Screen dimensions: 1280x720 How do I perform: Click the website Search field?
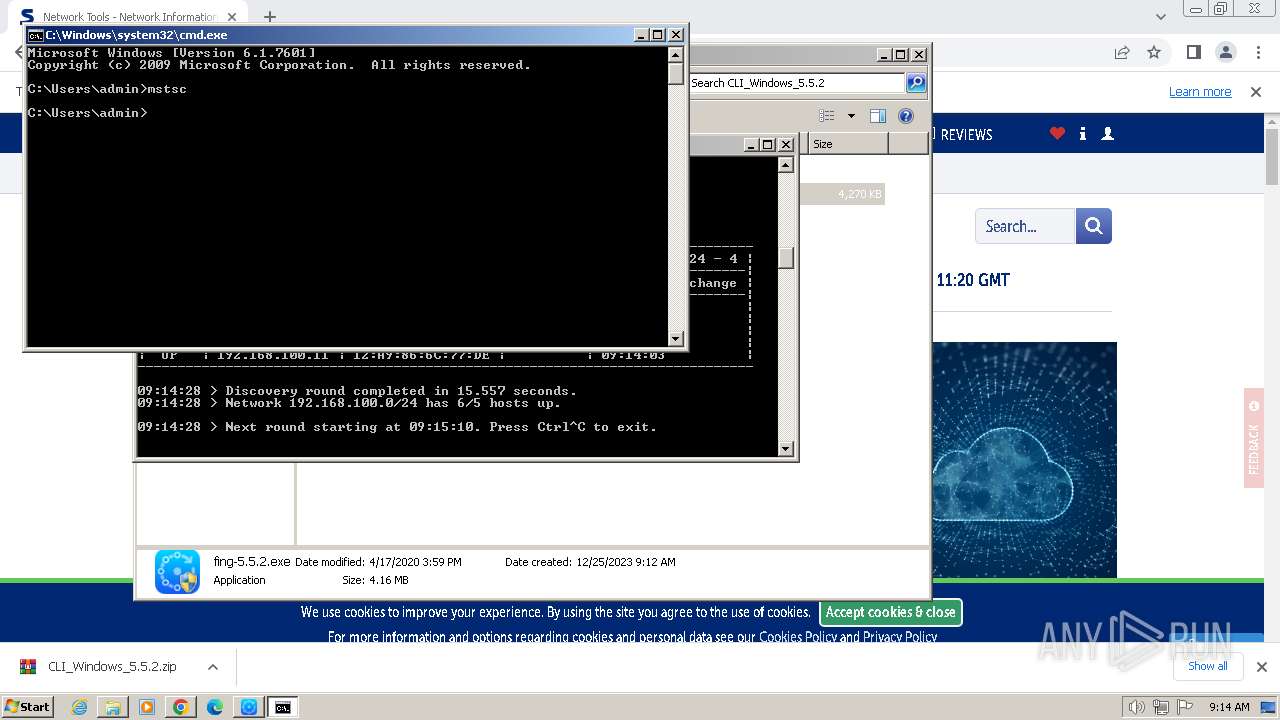coord(1025,226)
